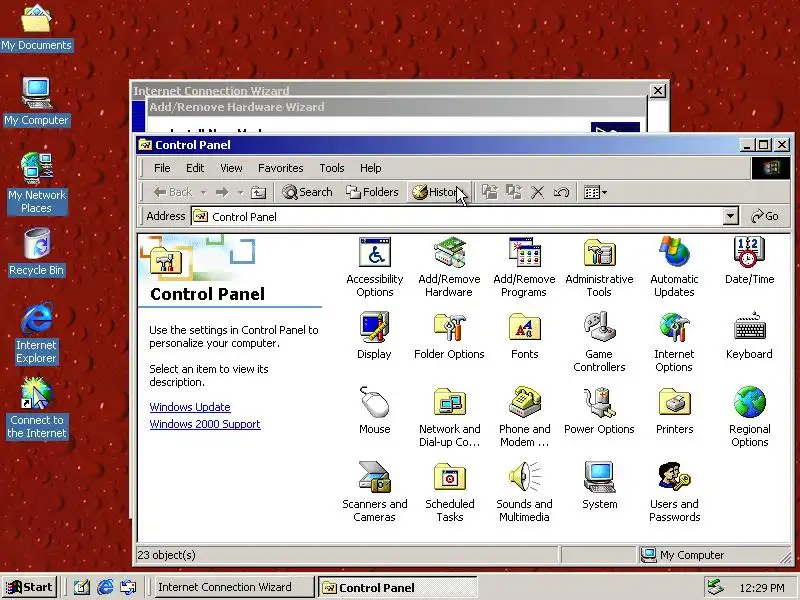Open the Views dropdown button
Viewport: 800px width, 600px height.
pyautogui.click(x=595, y=192)
